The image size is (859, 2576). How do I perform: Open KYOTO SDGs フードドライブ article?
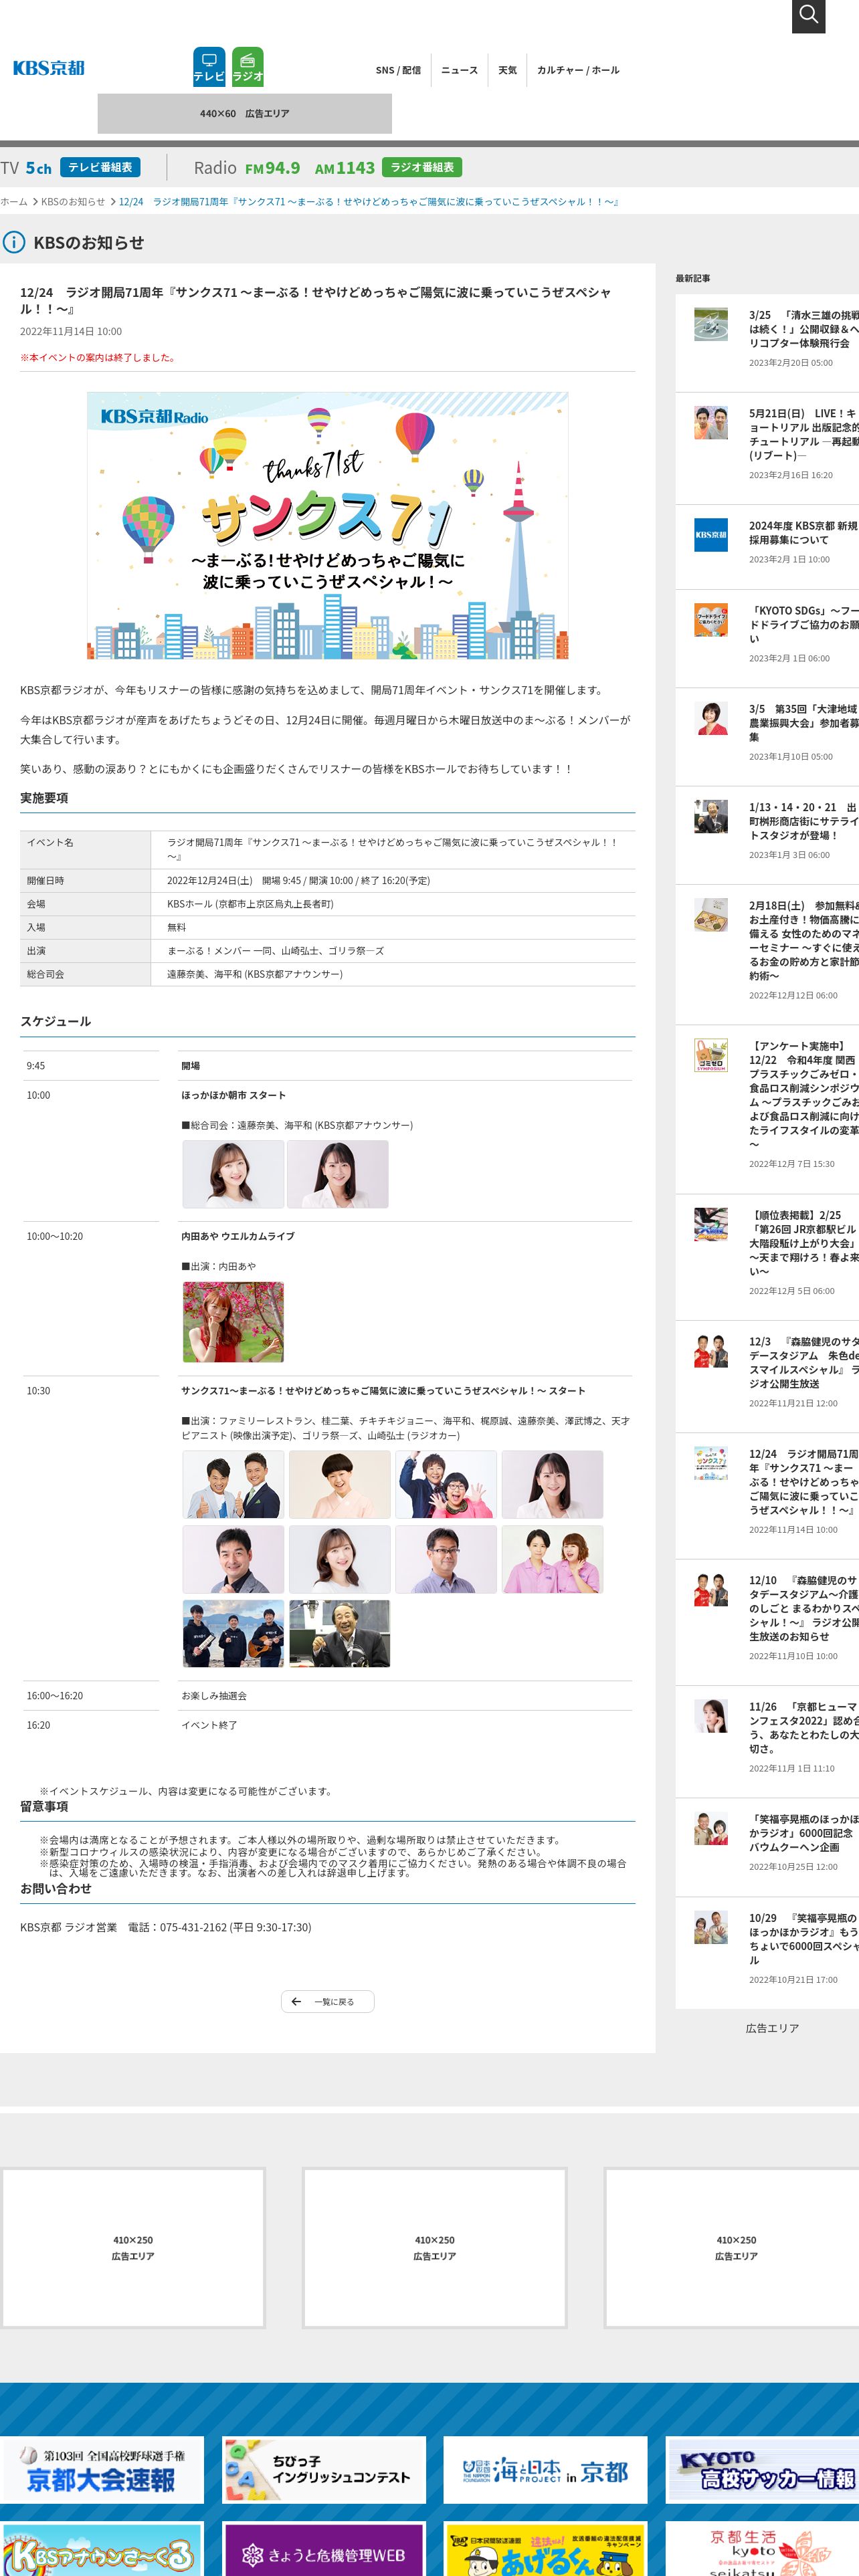[804, 624]
